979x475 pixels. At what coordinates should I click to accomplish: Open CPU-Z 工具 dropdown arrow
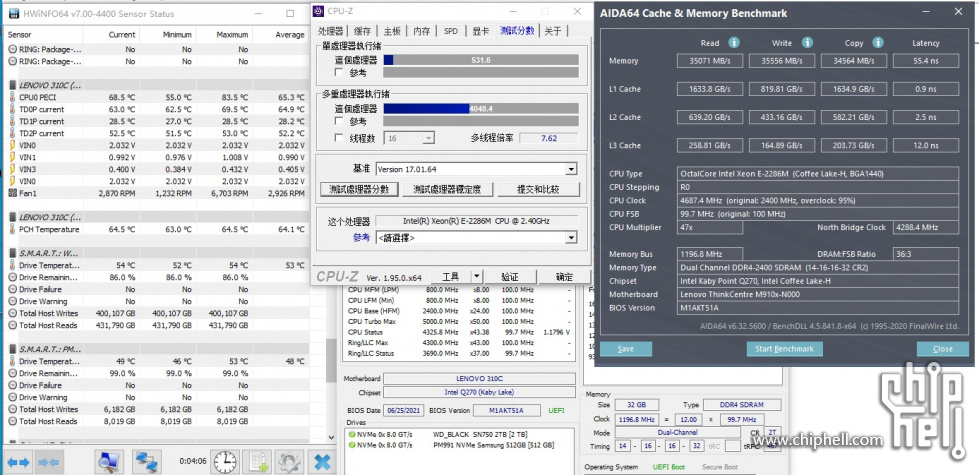click(476, 276)
